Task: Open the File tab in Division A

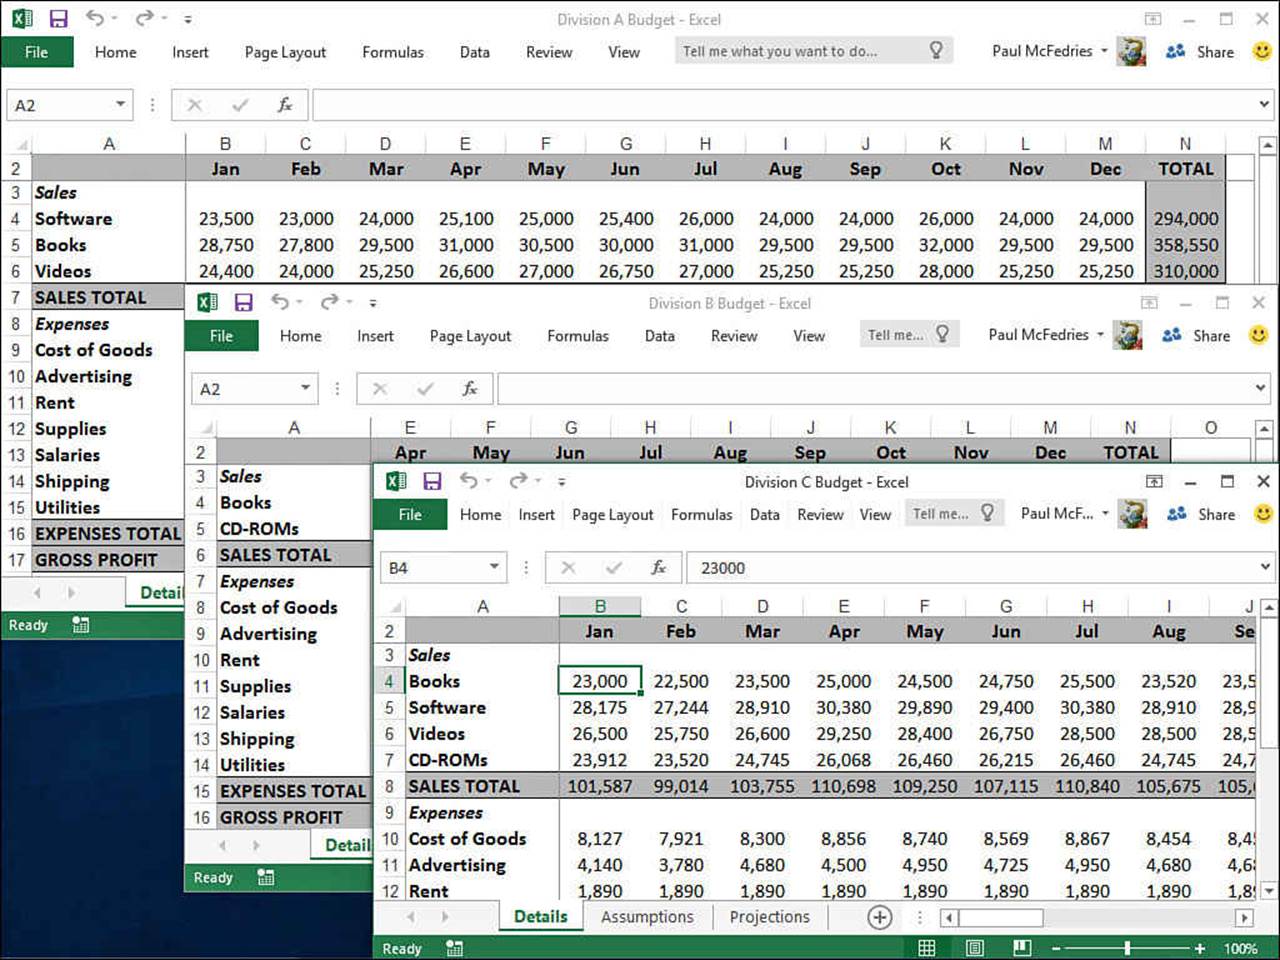Action: pyautogui.click(x=37, y=52)
